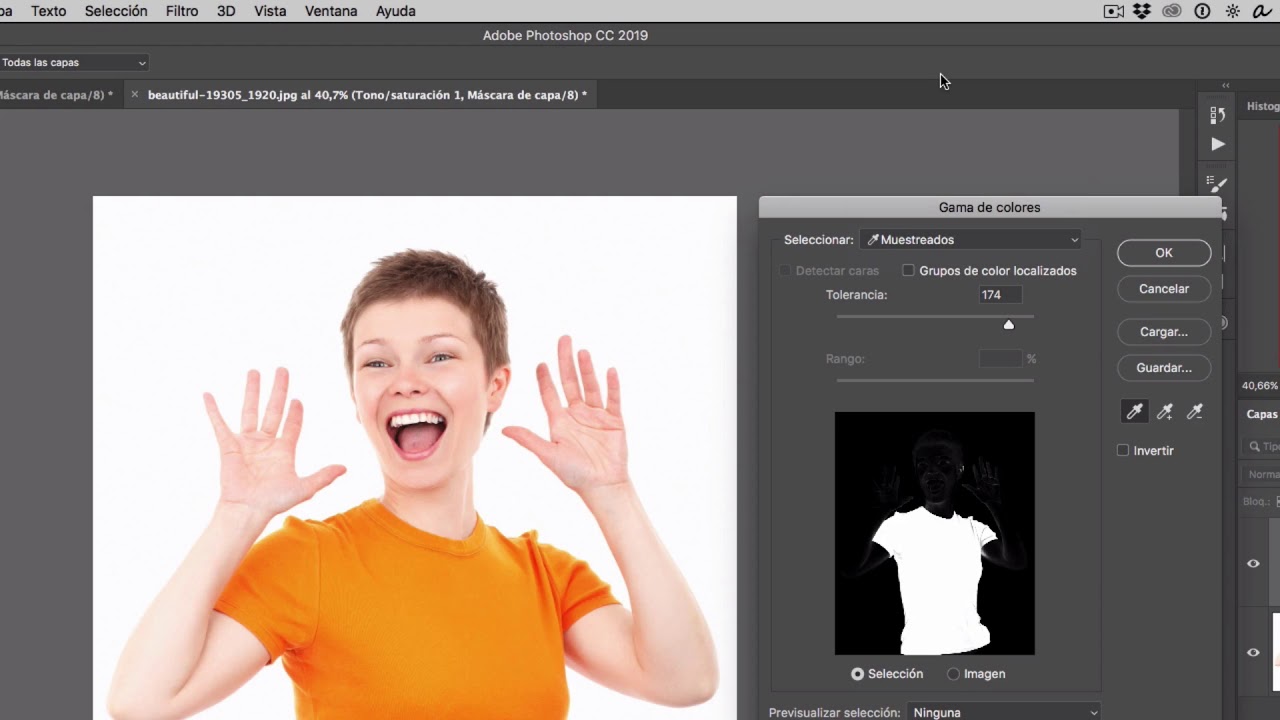
Task: Open the Ventana menu
Action: [x=331, y=11]
